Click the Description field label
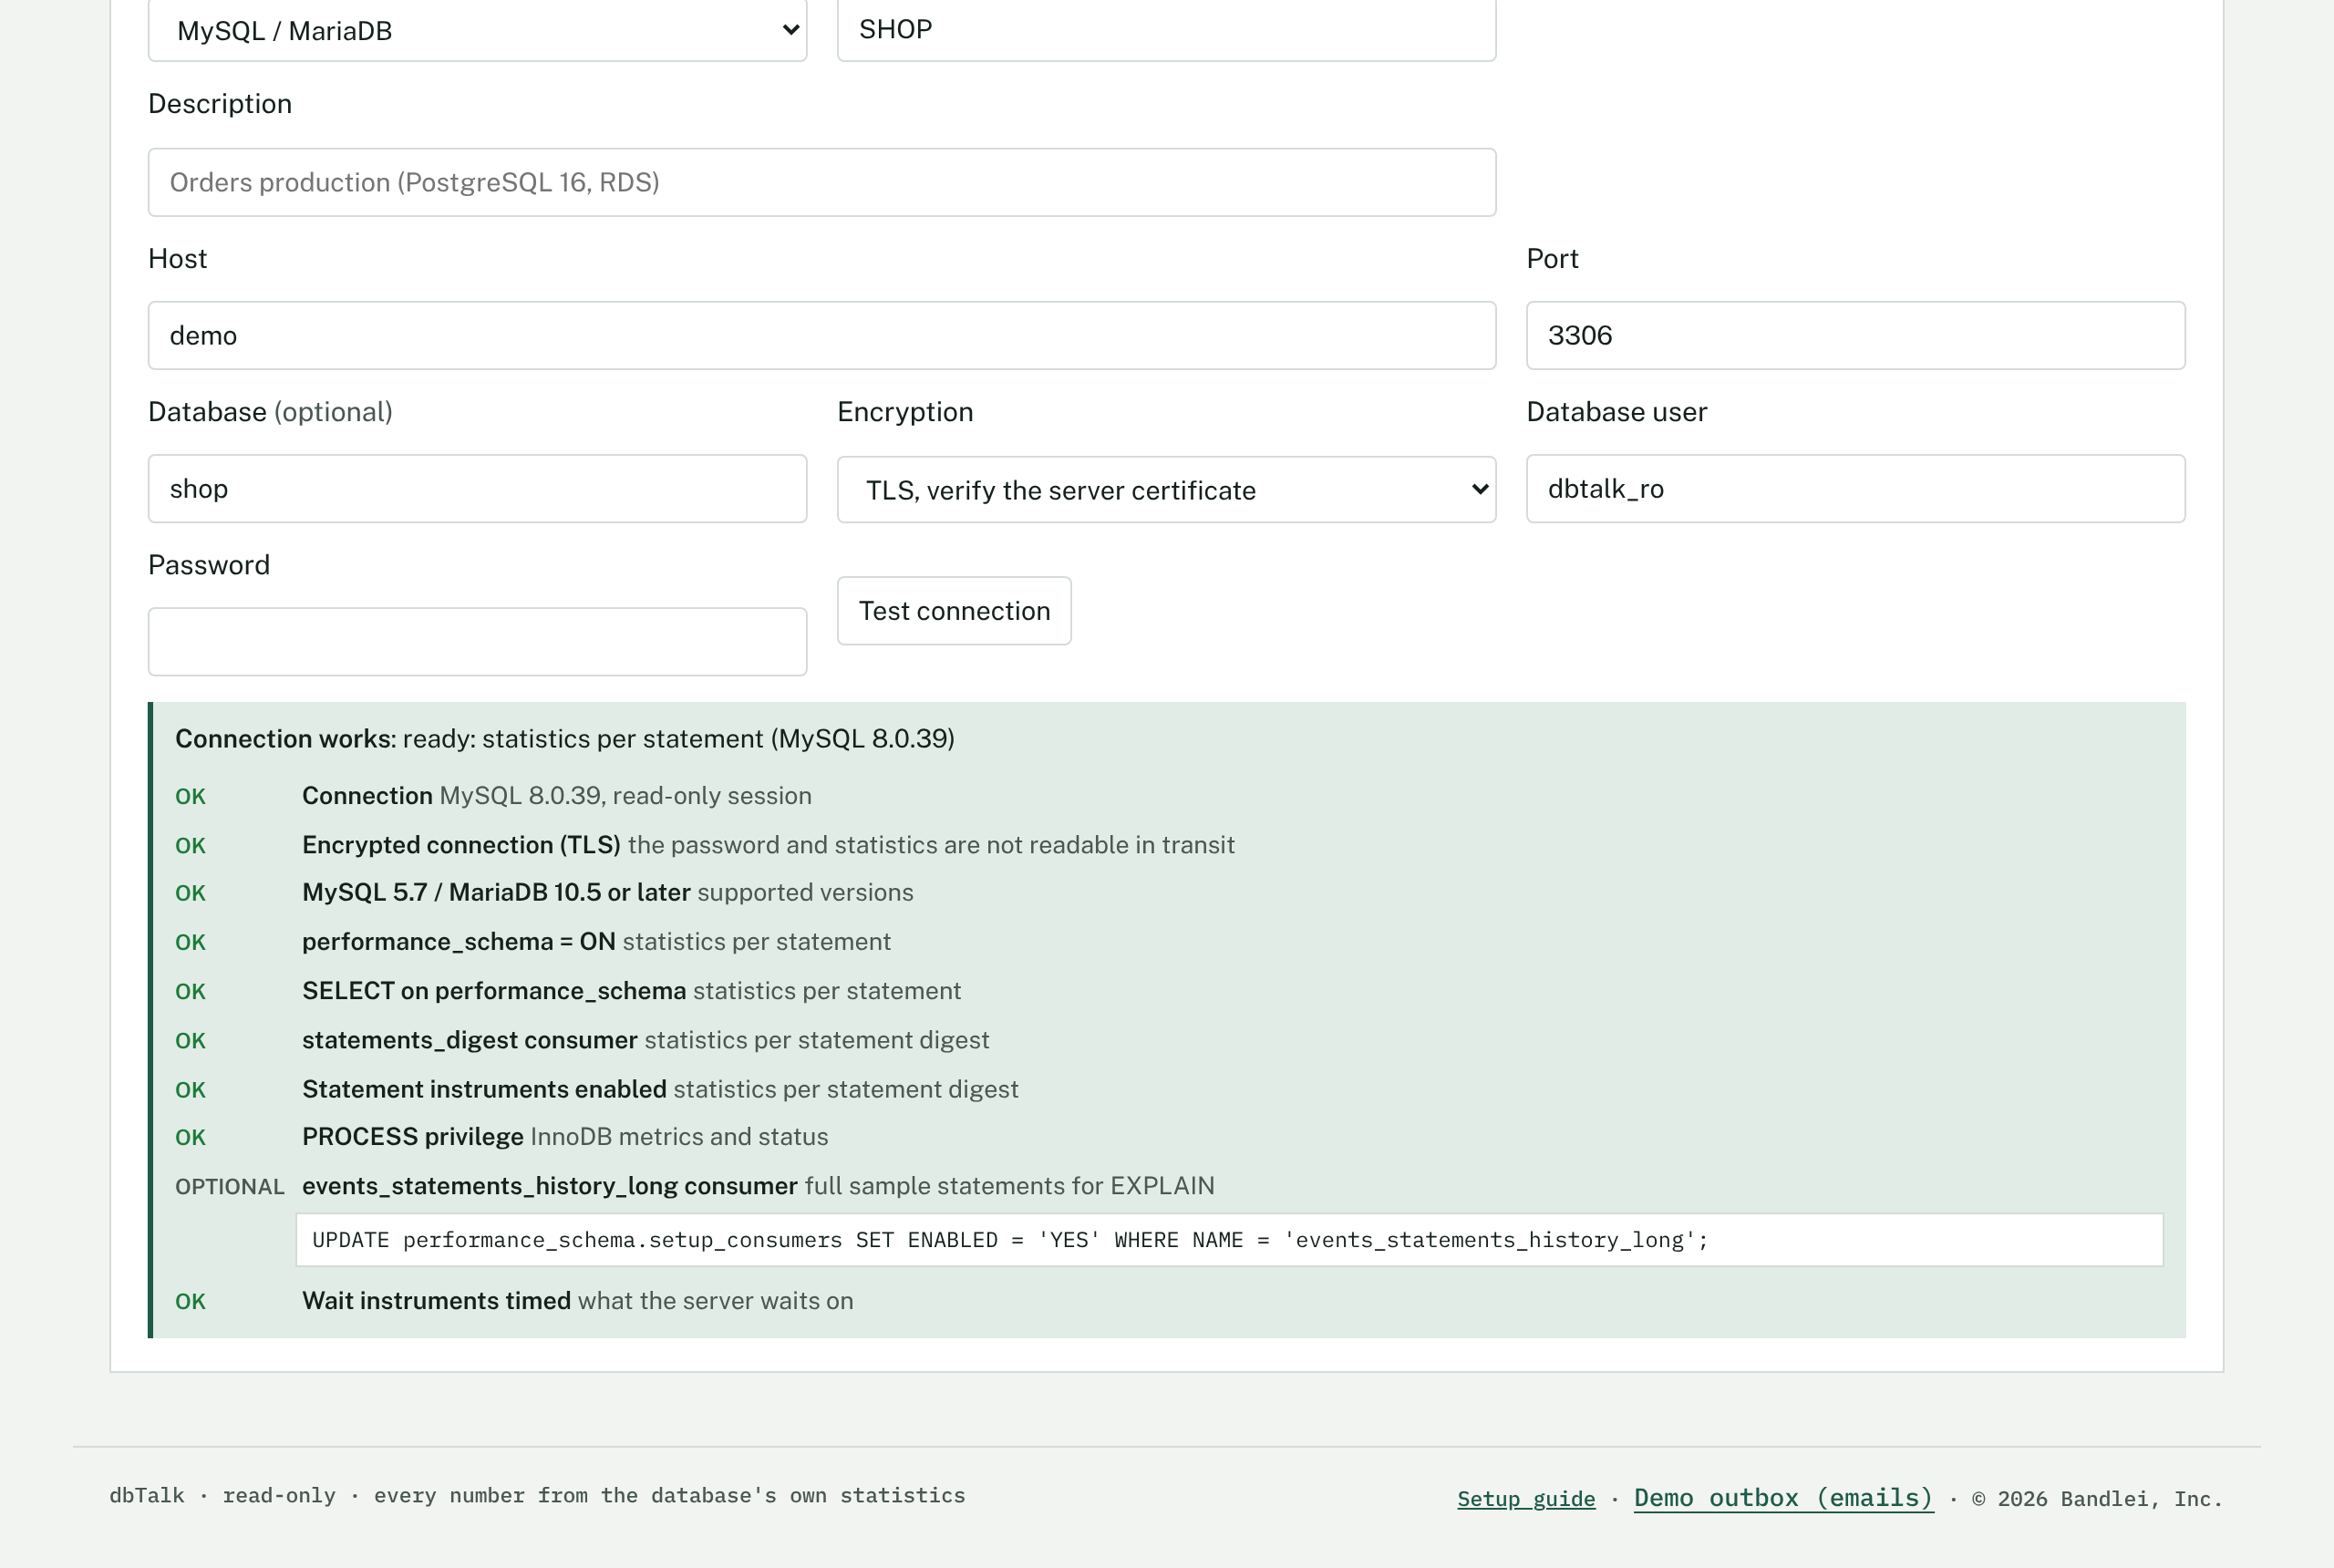Image resolution: width=2334 pixels, height=1568 pixels. tap(220, 104)
